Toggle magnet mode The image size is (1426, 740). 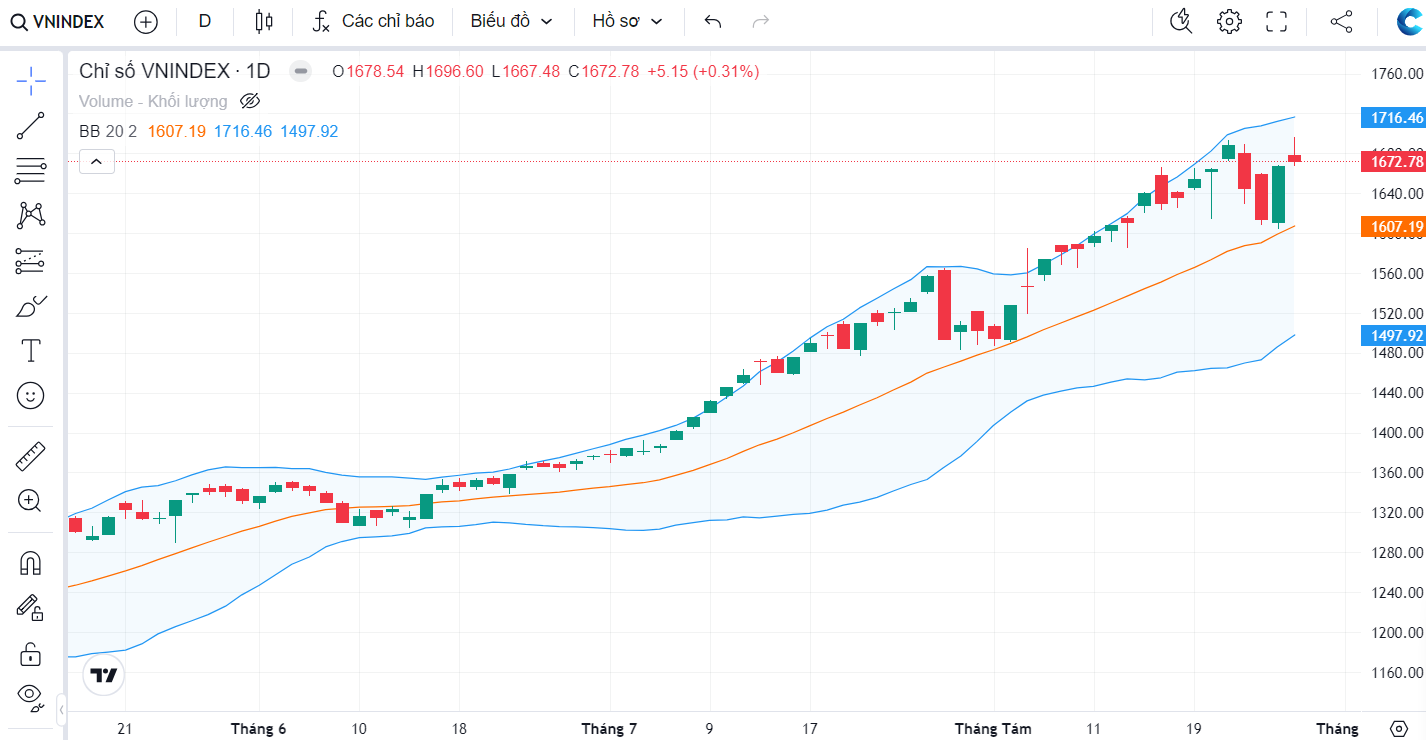click(x=31, y=563)
